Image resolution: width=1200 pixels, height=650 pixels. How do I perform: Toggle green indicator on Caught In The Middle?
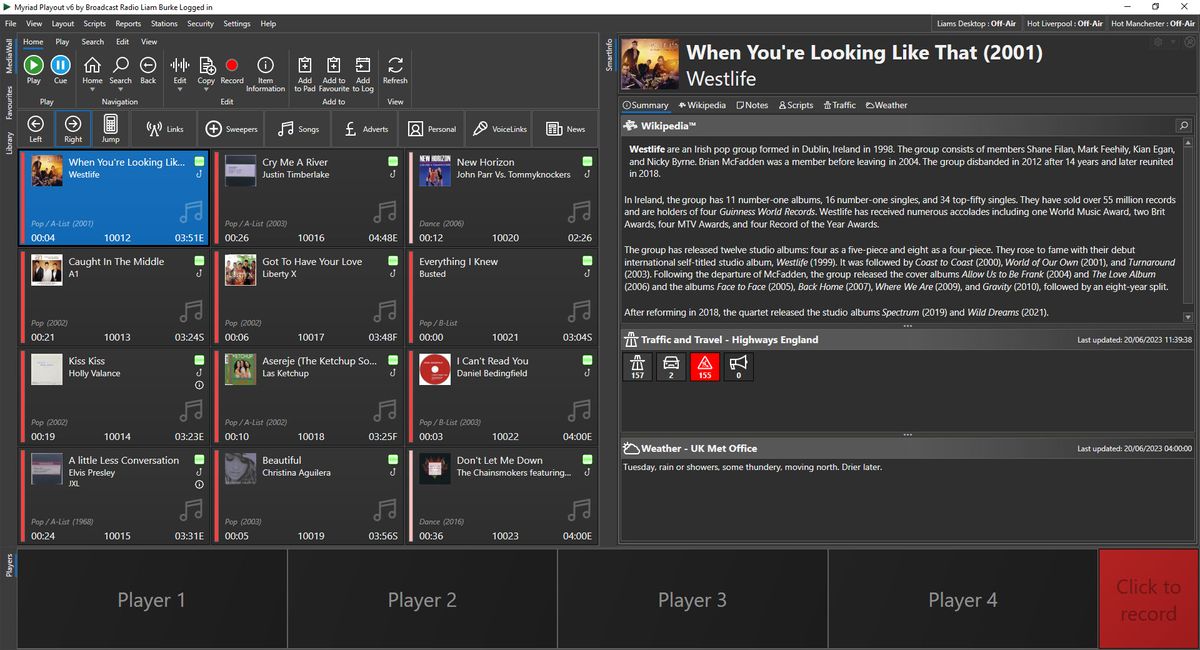(199, 261)
